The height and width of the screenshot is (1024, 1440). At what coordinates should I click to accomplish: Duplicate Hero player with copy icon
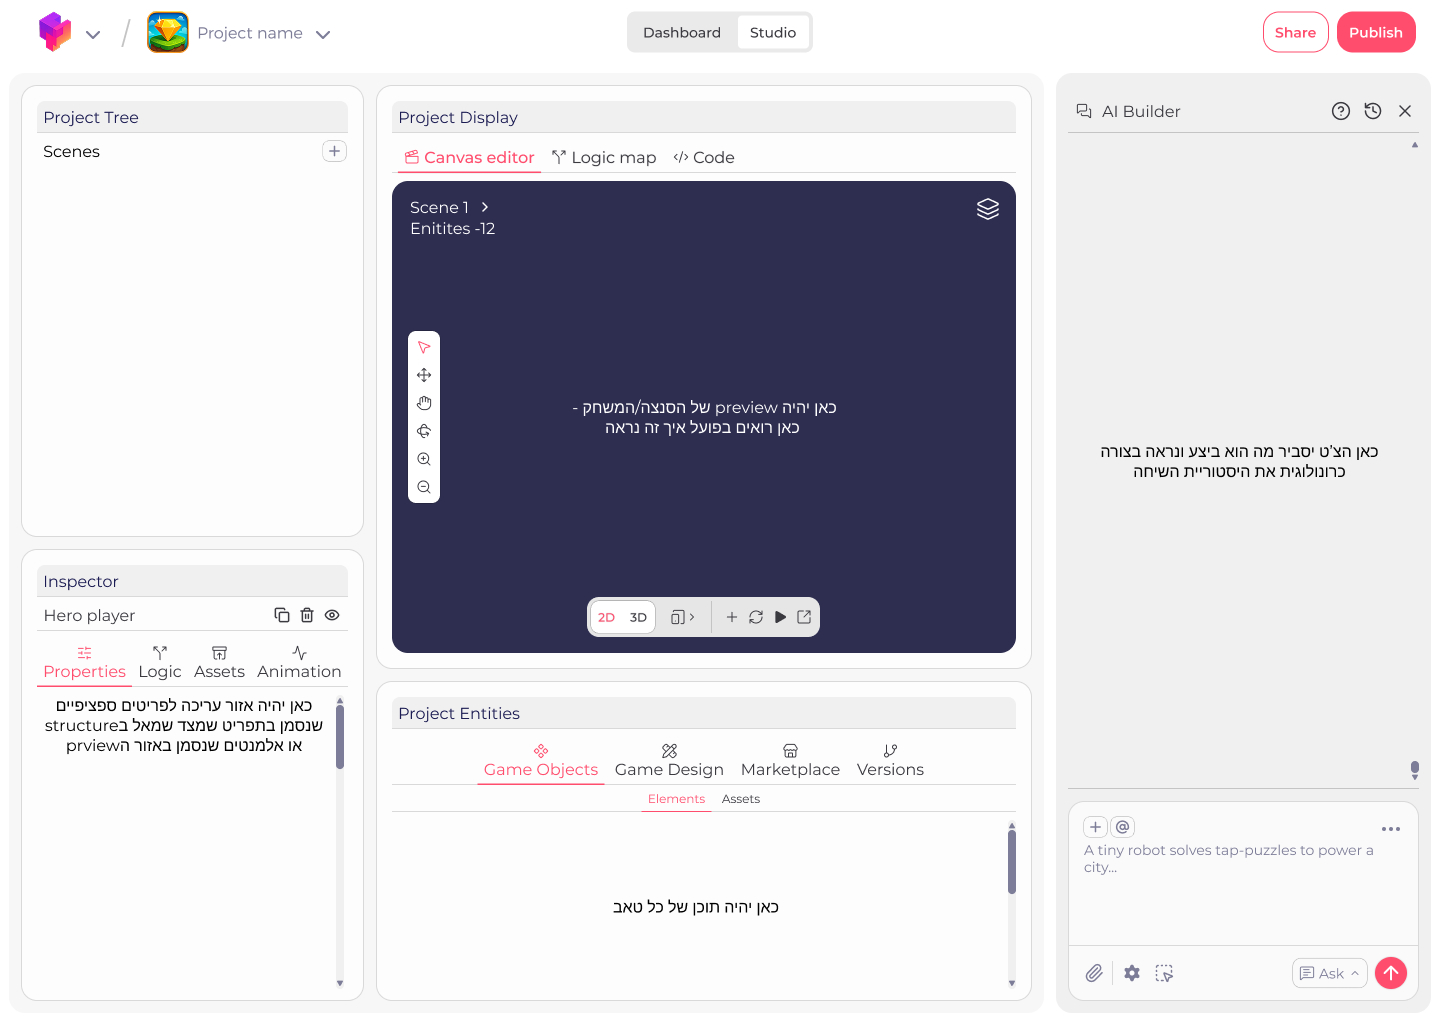coord(282,615)
